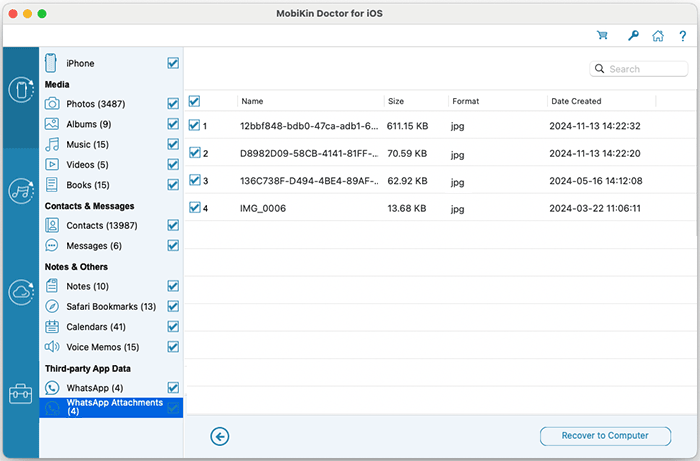Select file name 136C738F-D494-4BE4-89AF-..
700x461 pixels.
click(x=309, y=181)
